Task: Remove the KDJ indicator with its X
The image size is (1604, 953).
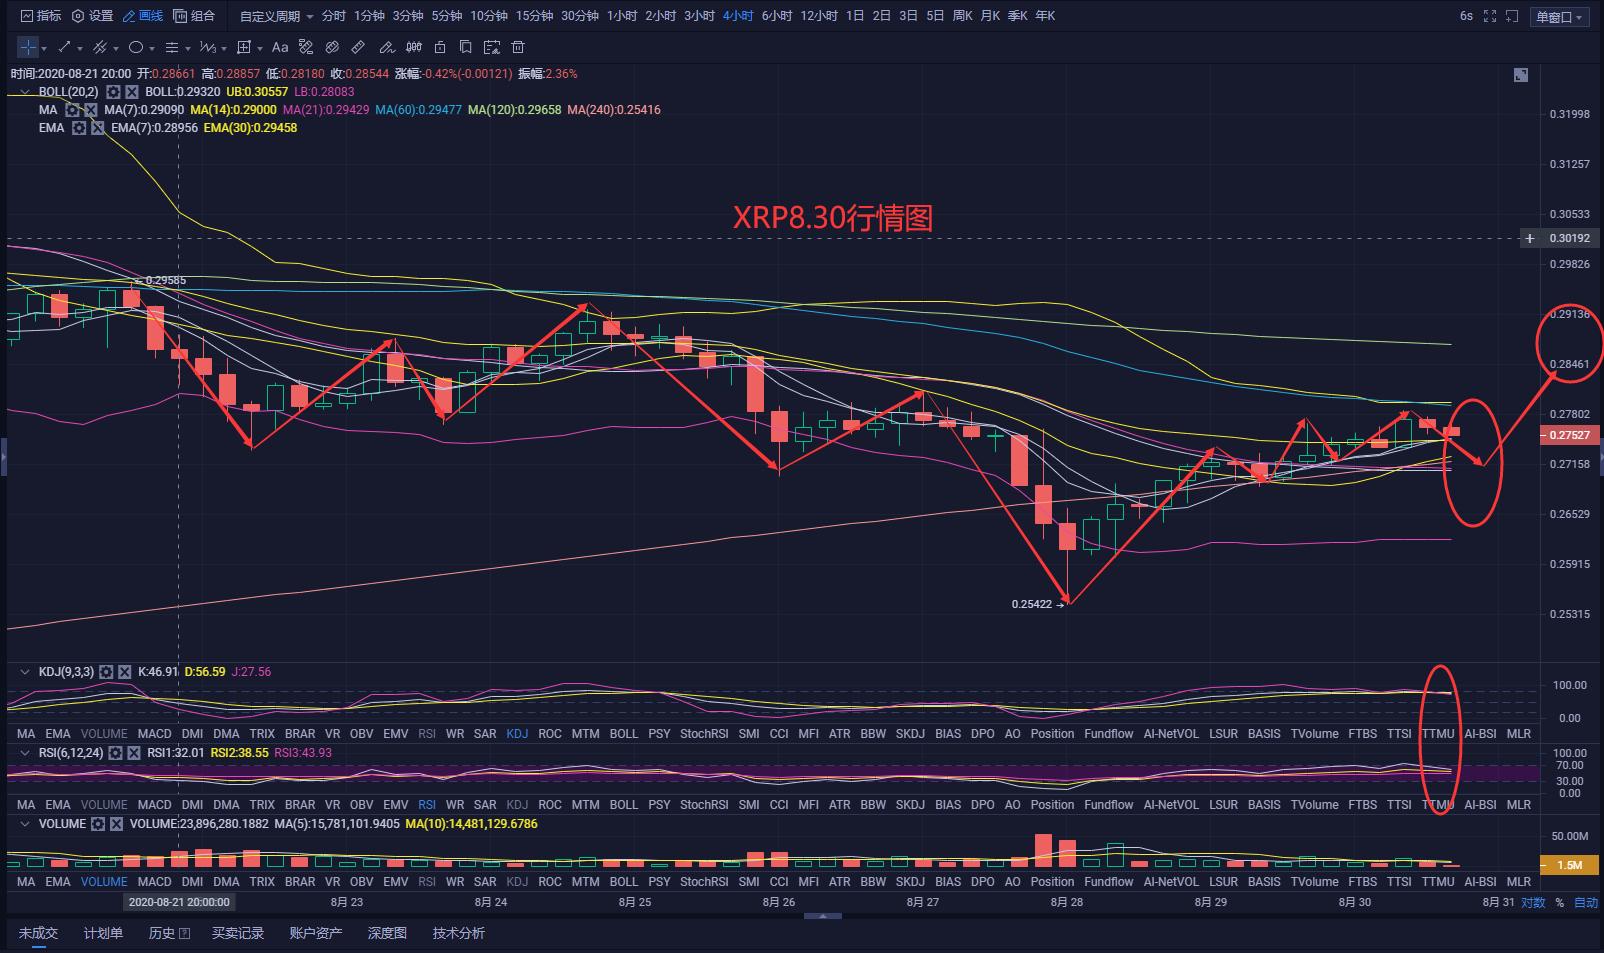Action: tap(125, 672)
